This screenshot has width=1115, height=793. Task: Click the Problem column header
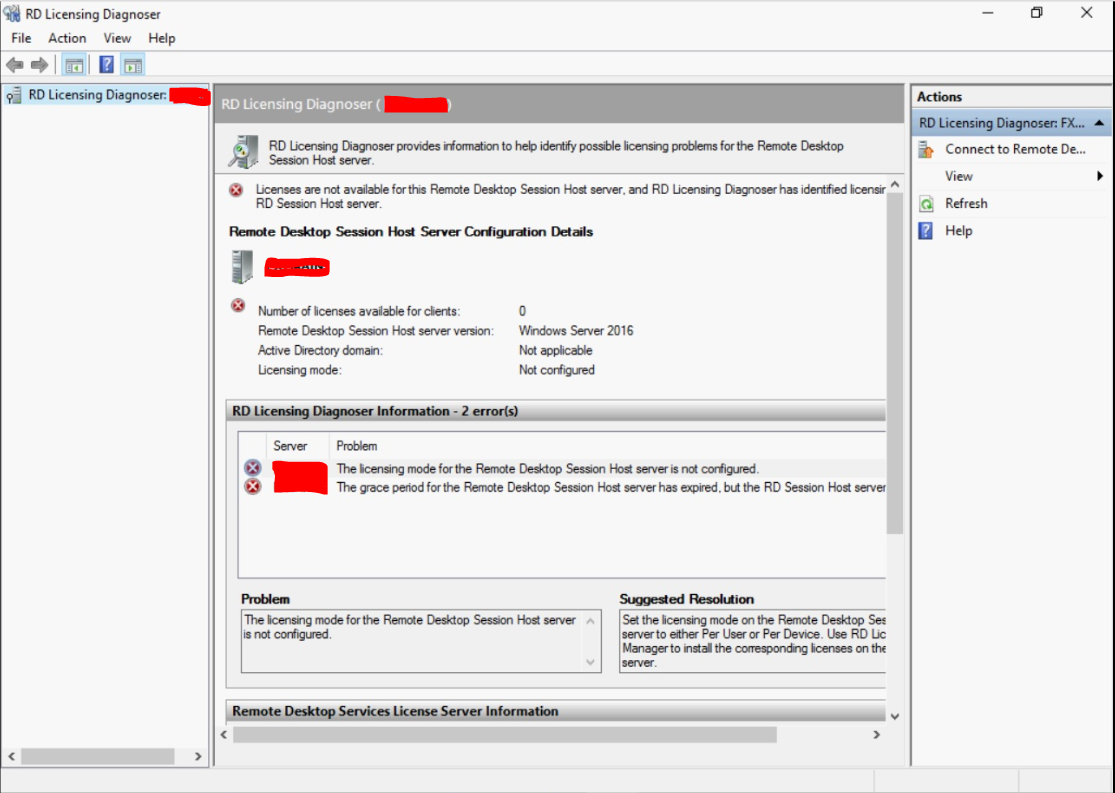point(357,446)
